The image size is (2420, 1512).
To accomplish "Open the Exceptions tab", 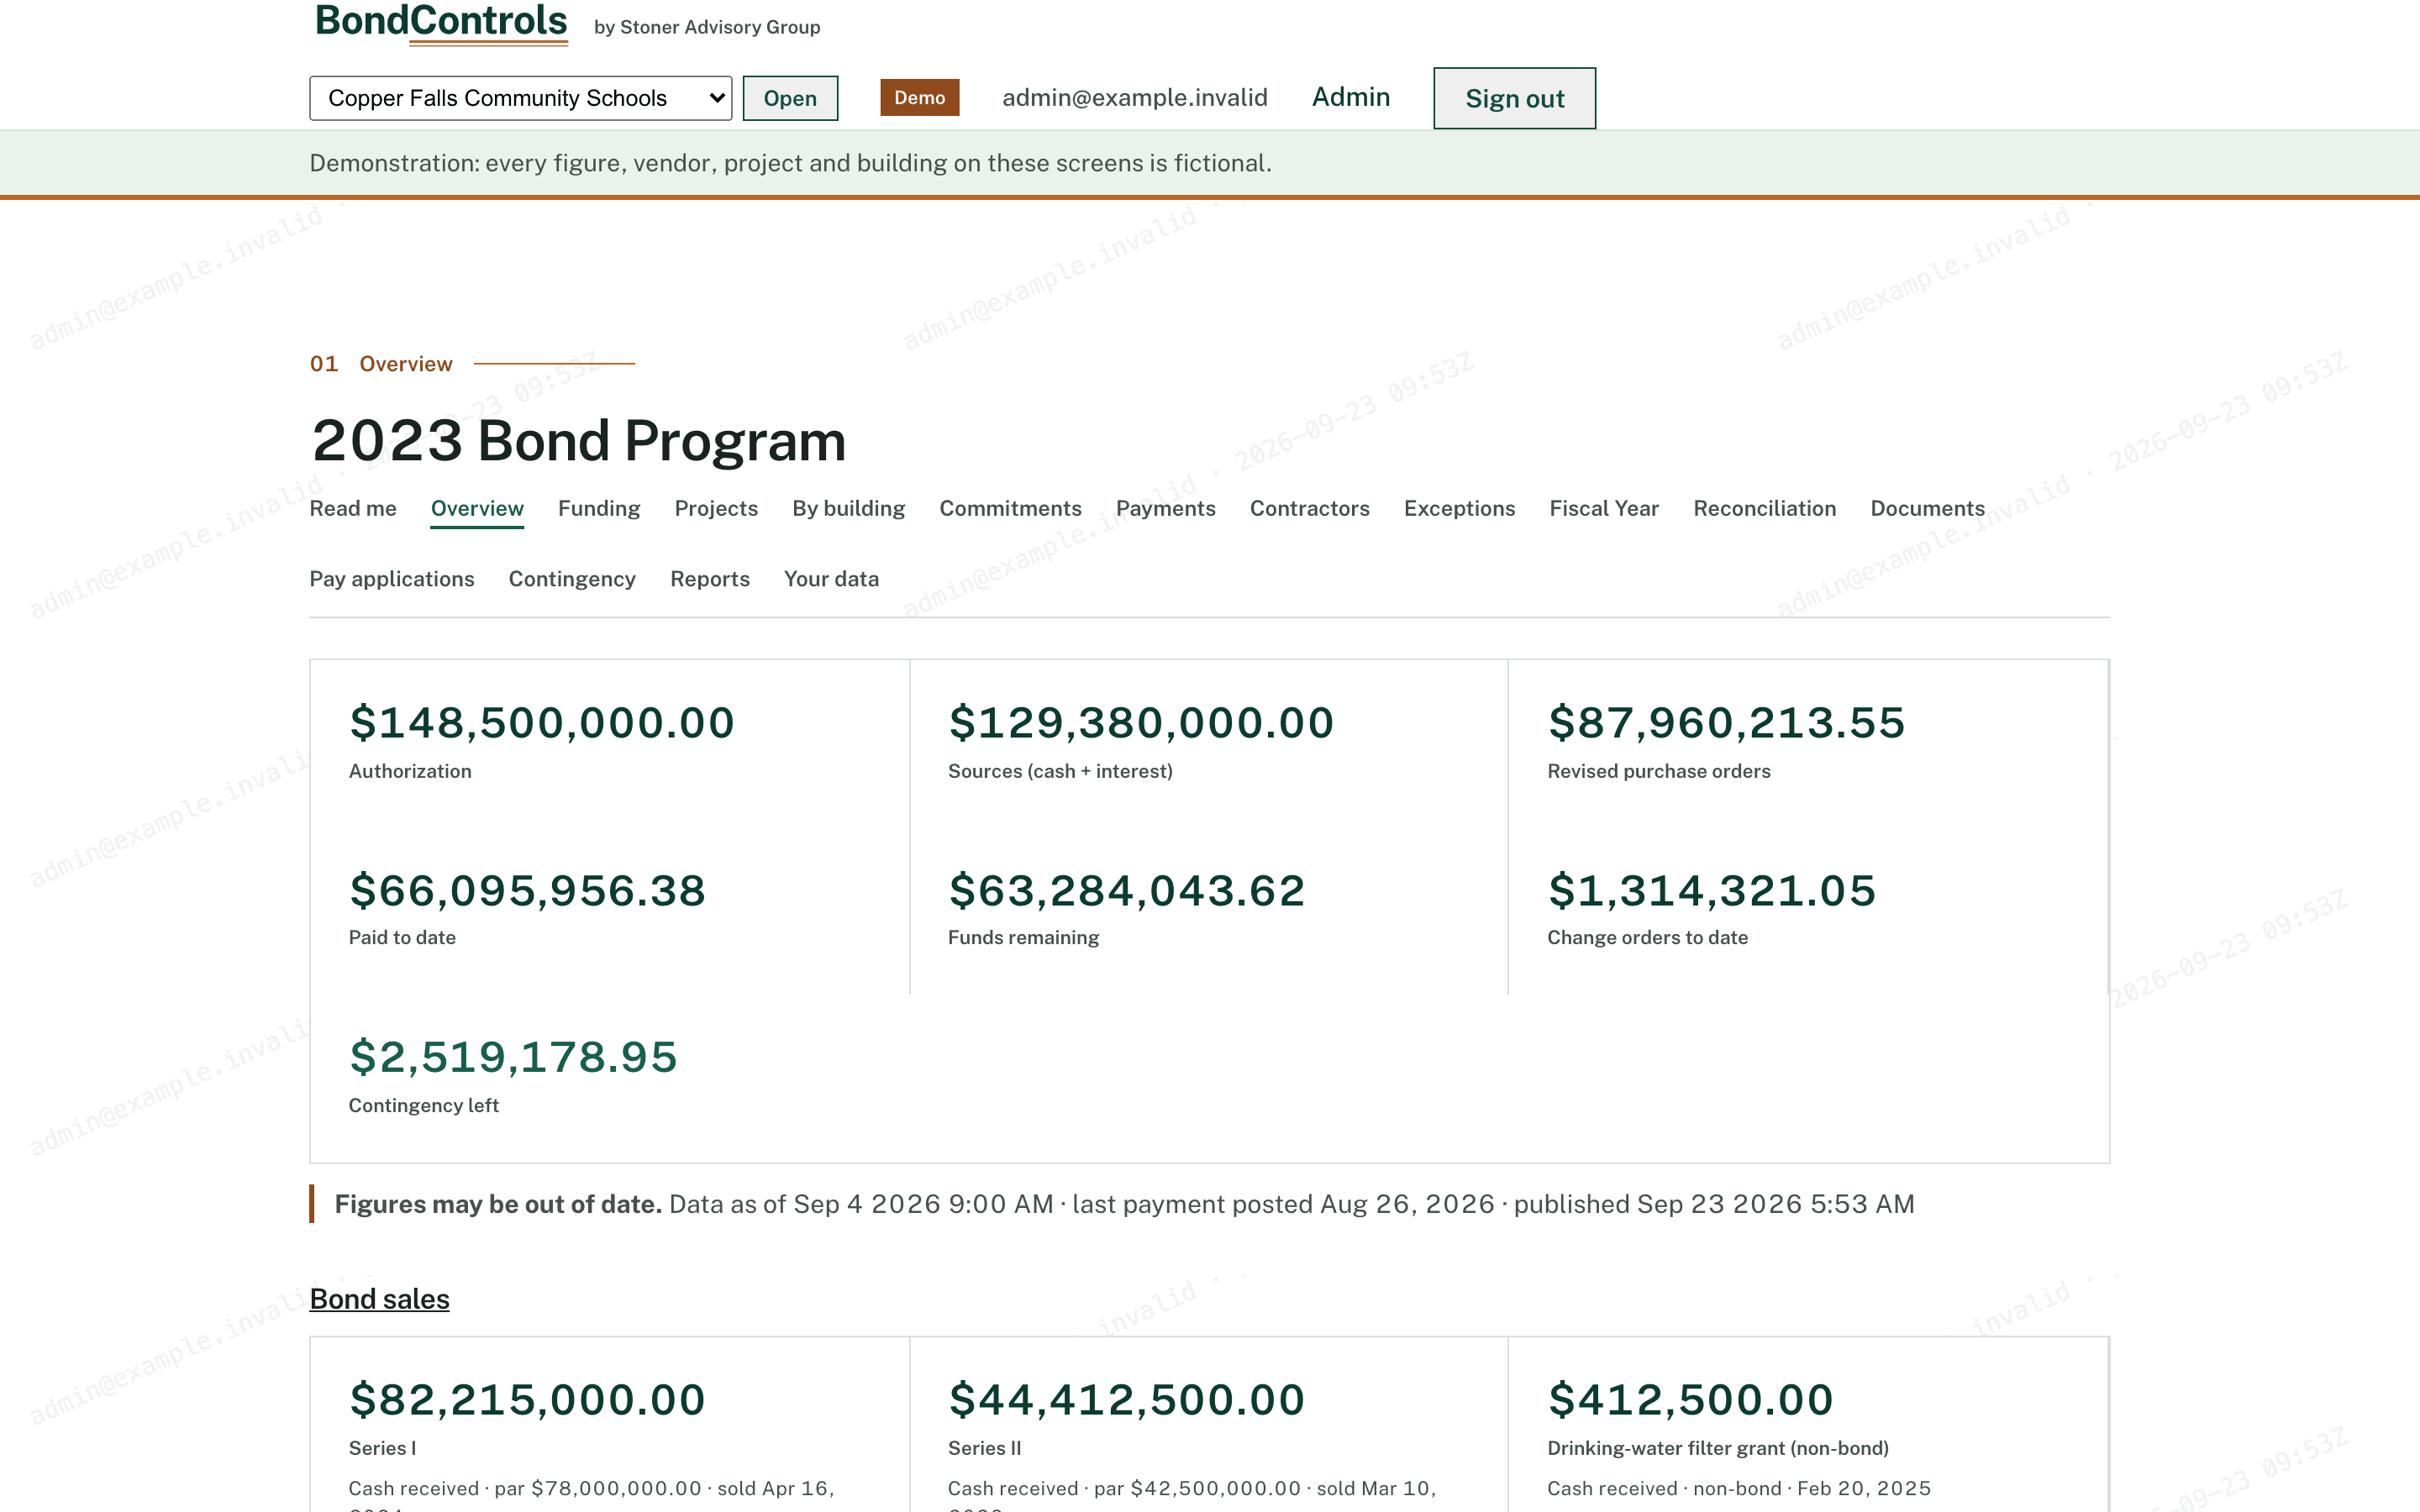I will pyautogui.click(x=1459, y=508).
